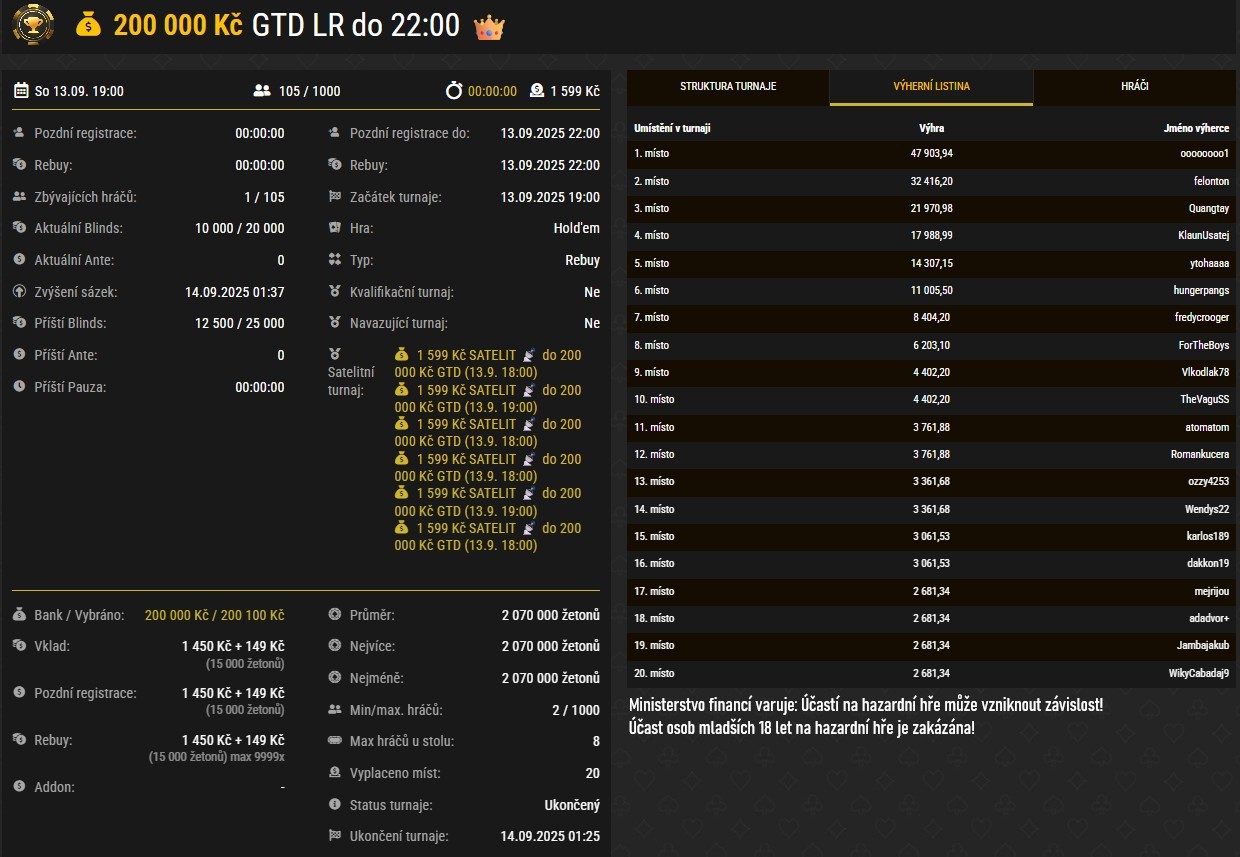This screenshot has width=1240, height=857.
Task: Click the players icon next to 105 / 1000
Action: click(262, 91)
